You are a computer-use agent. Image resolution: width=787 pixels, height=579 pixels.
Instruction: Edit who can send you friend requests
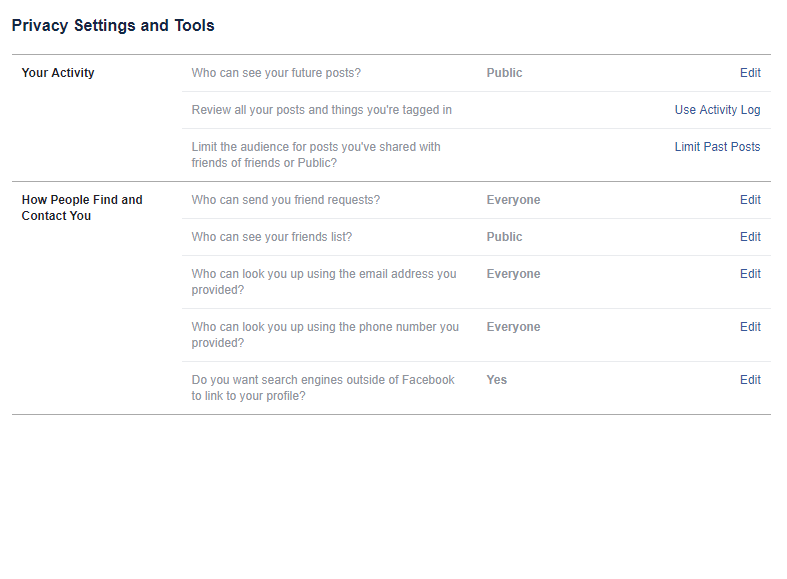coord(750,200)
